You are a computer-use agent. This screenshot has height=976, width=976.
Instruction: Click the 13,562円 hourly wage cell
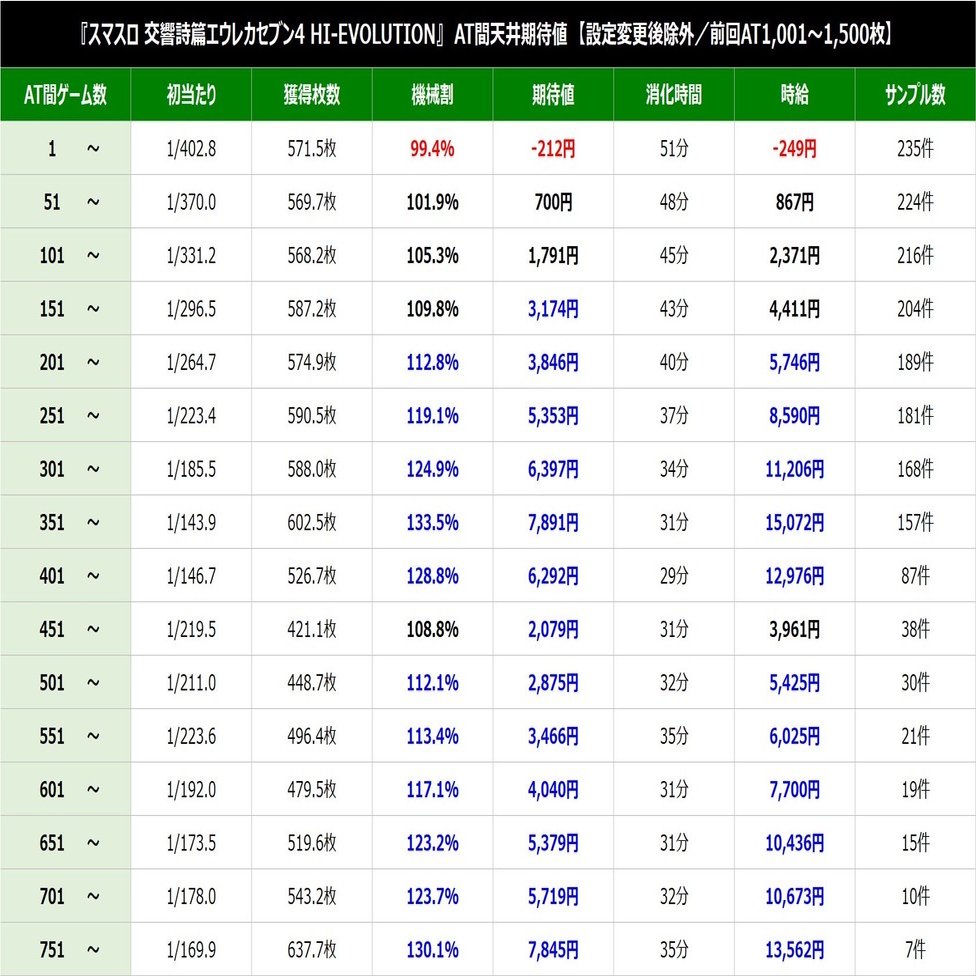(795, 950)
